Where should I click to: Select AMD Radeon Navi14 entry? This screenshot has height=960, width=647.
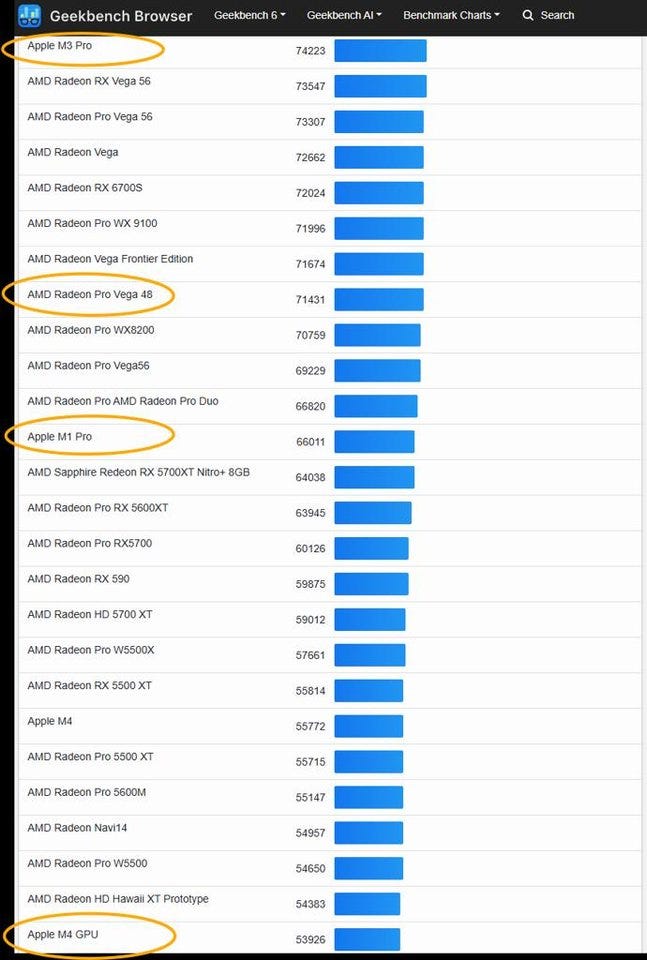point(77,828)
